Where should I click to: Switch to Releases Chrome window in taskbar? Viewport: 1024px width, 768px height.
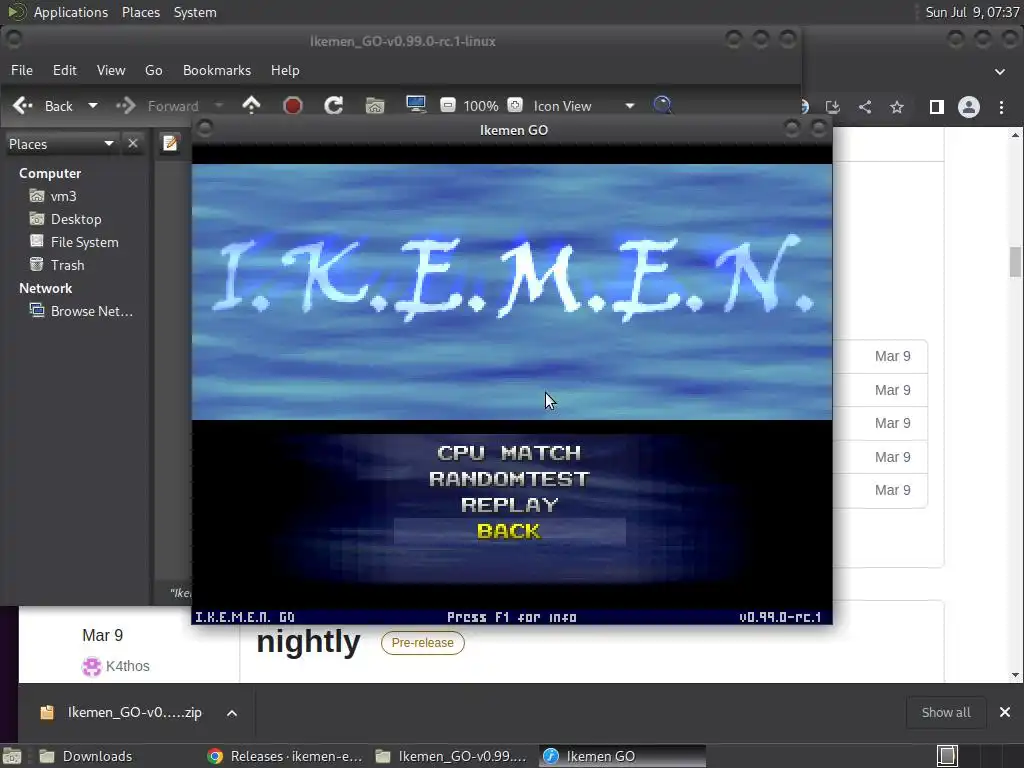[x=284, y=756]
